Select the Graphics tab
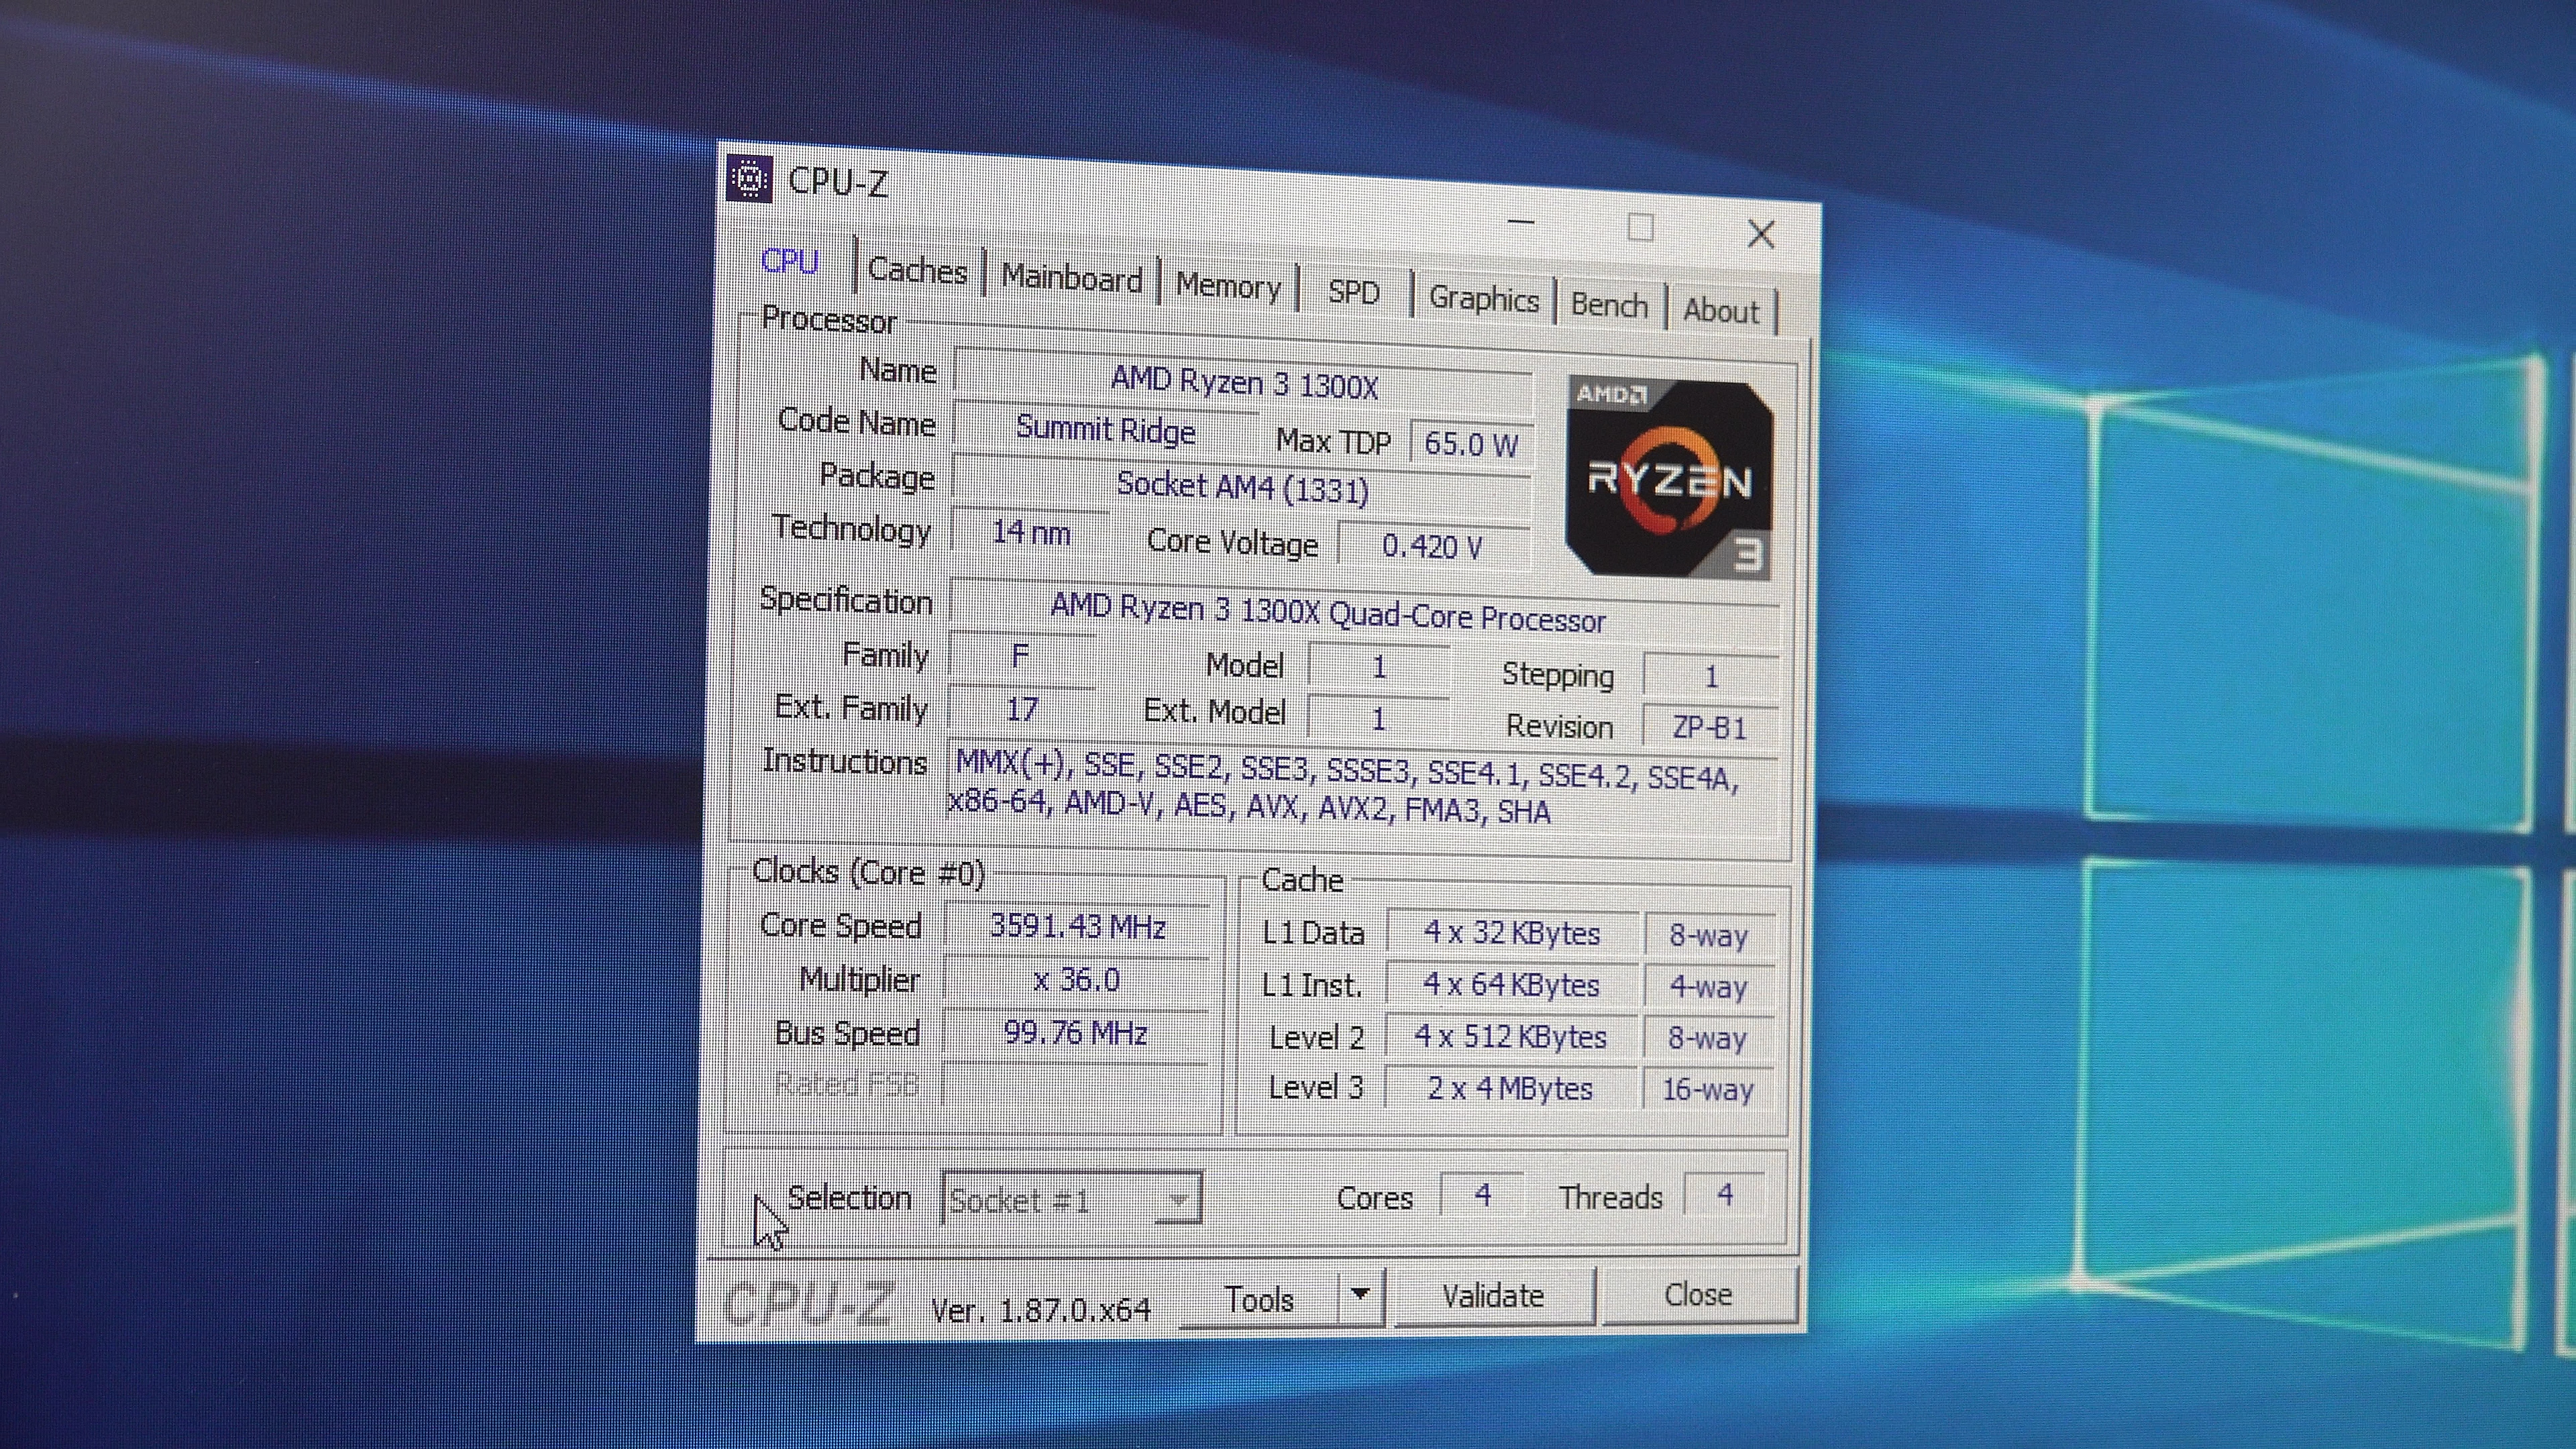Screen dimensions: 2576x1449 coord(1483,299)
